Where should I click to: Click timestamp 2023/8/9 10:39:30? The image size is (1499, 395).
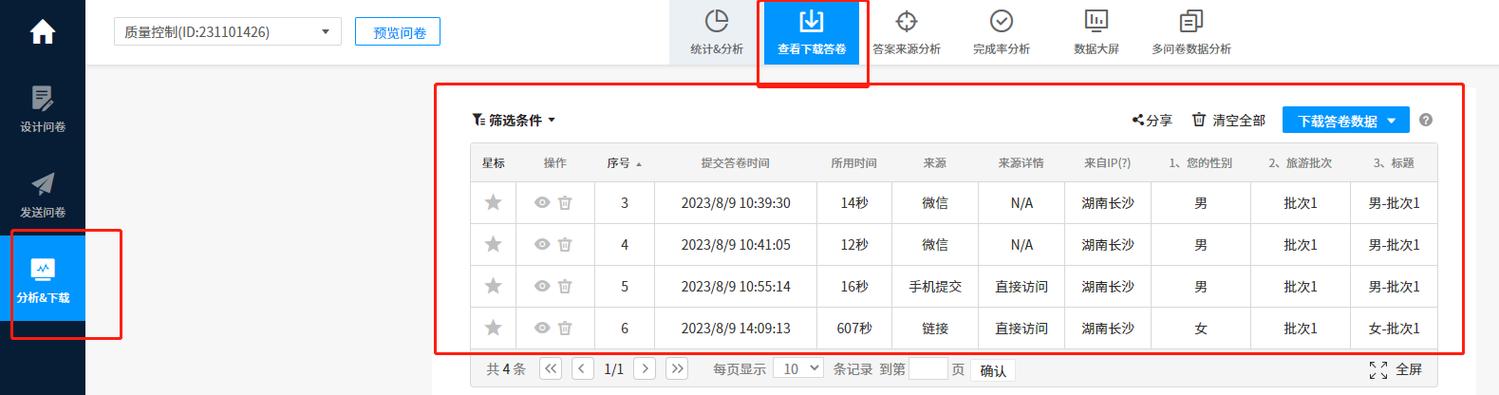coord(735,203)
